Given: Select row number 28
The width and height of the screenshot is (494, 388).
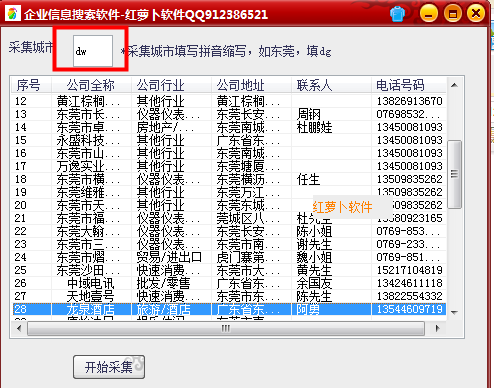Looking at the screenshot, I should click(20, 309).
